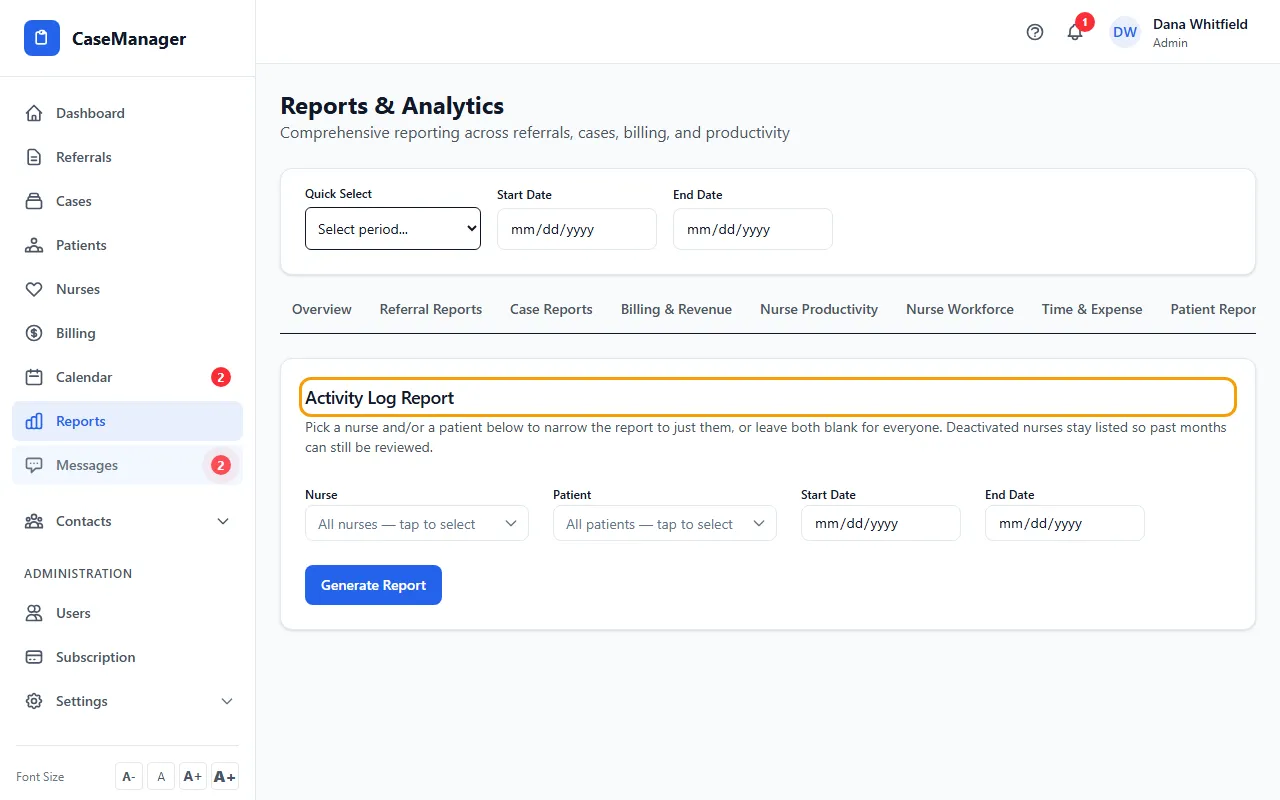Expand the Contacts submenu chevron
Viewport: 1280px width, 800px height.
pyautogui.click(x=223, y=521)
